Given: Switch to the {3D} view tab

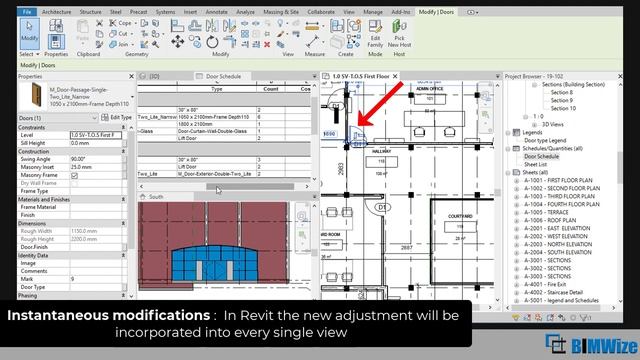Looking at the screenshot, I should [154, 76].
